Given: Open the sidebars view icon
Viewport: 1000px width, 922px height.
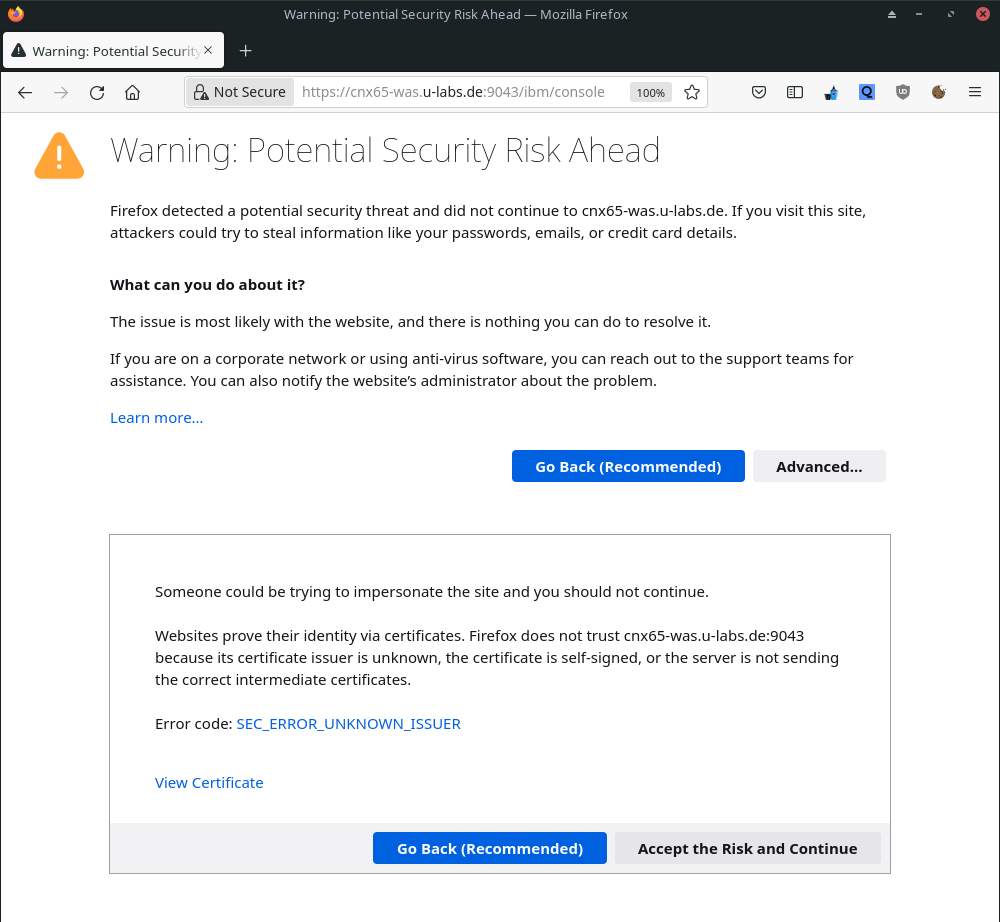Looking at the screenshot, I should 795,92.
